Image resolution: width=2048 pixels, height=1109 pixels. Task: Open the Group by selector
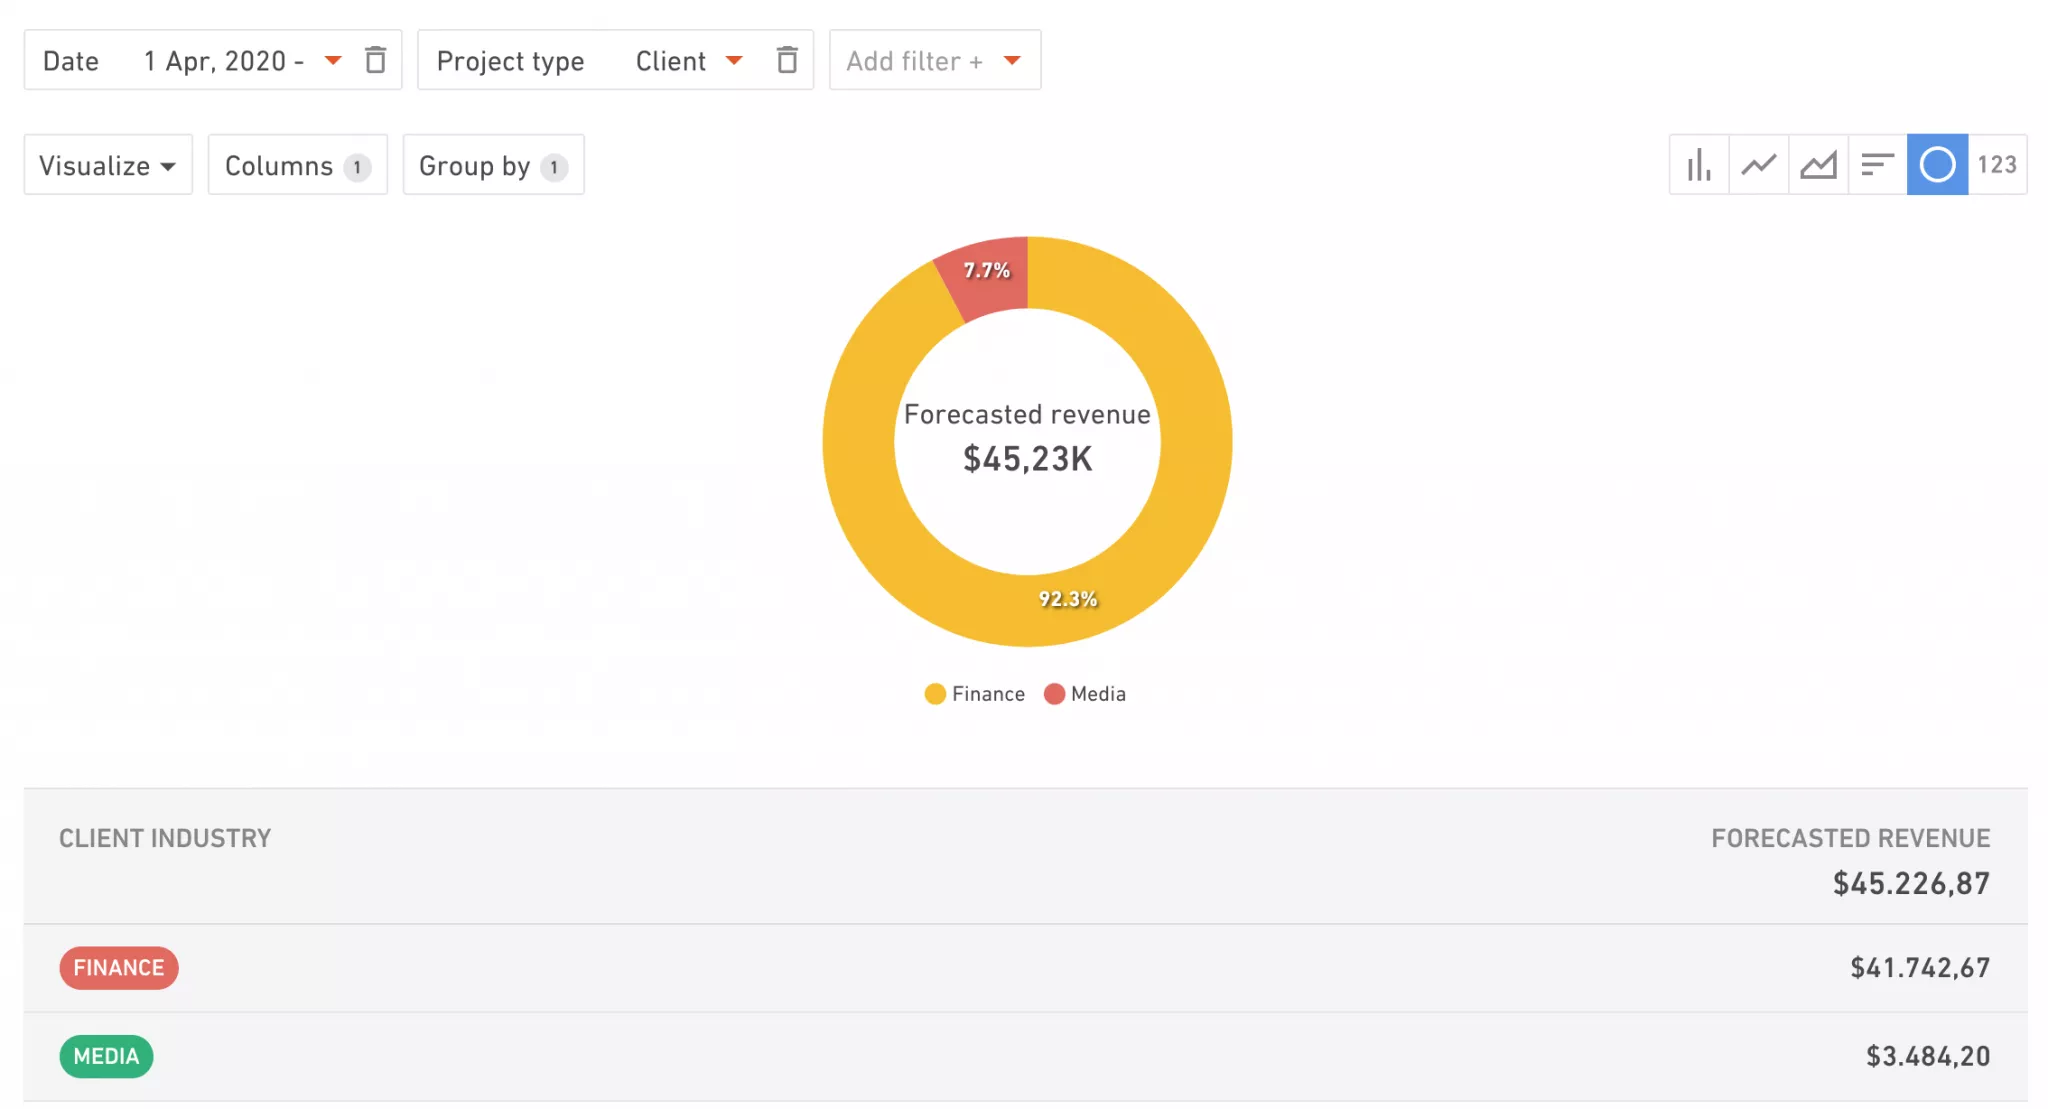click(x=493, y=165)
